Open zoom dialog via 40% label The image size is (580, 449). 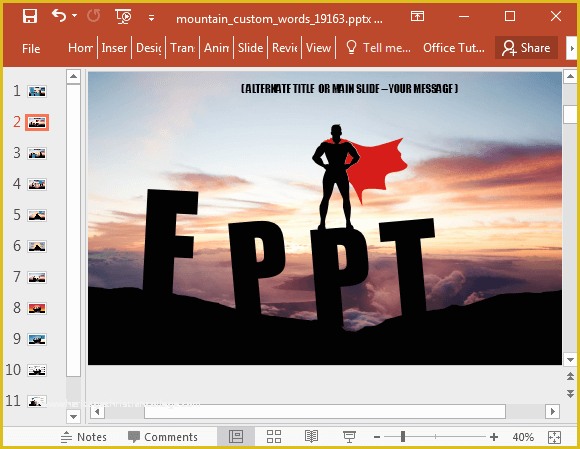tap(523, 437)
